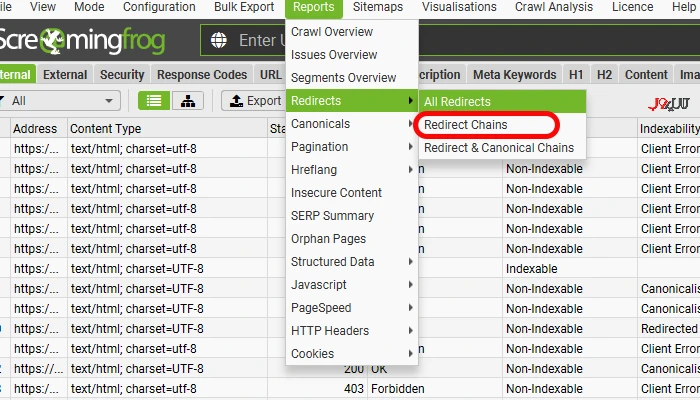The height and width of the screenshot is (400, 700).
Task: Click the Export button
Action: [x=253, y=101]
